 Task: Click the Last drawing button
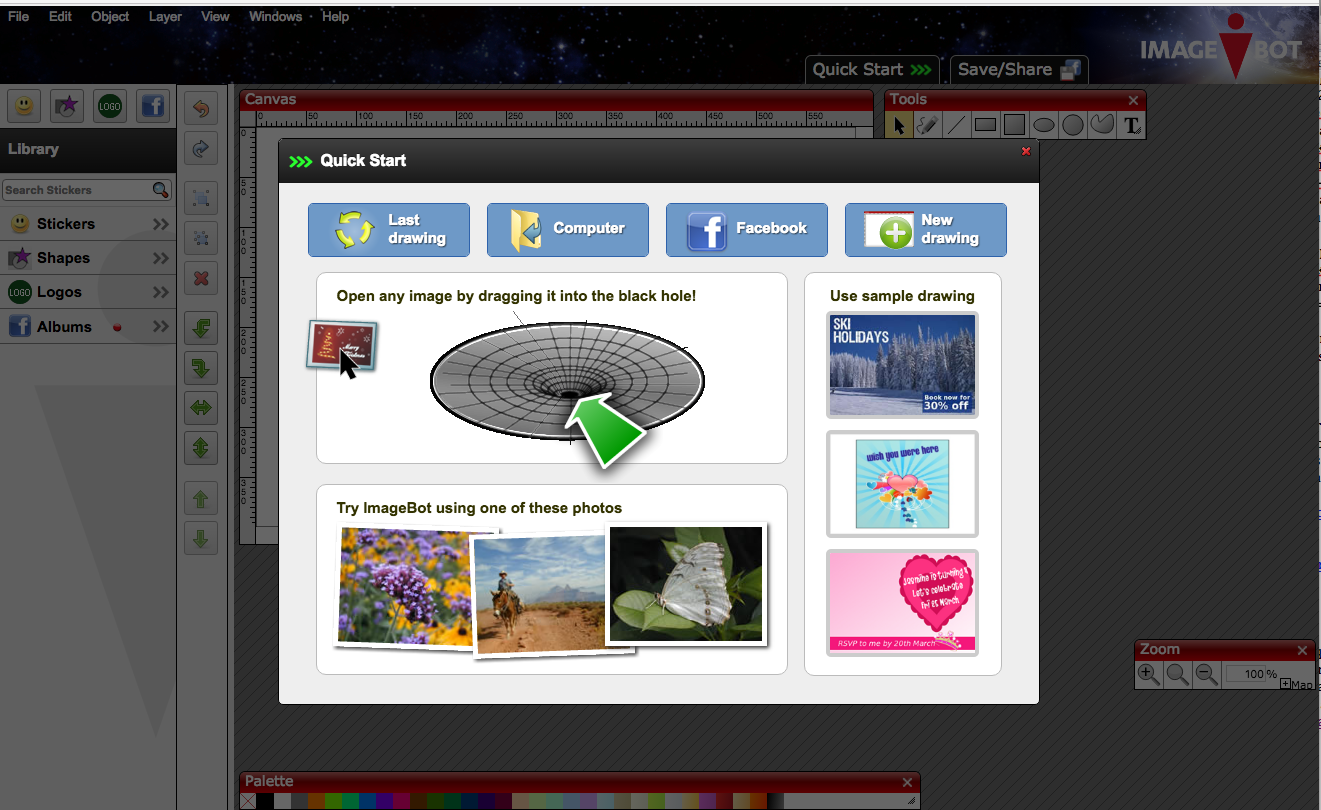tap(389, 229)
